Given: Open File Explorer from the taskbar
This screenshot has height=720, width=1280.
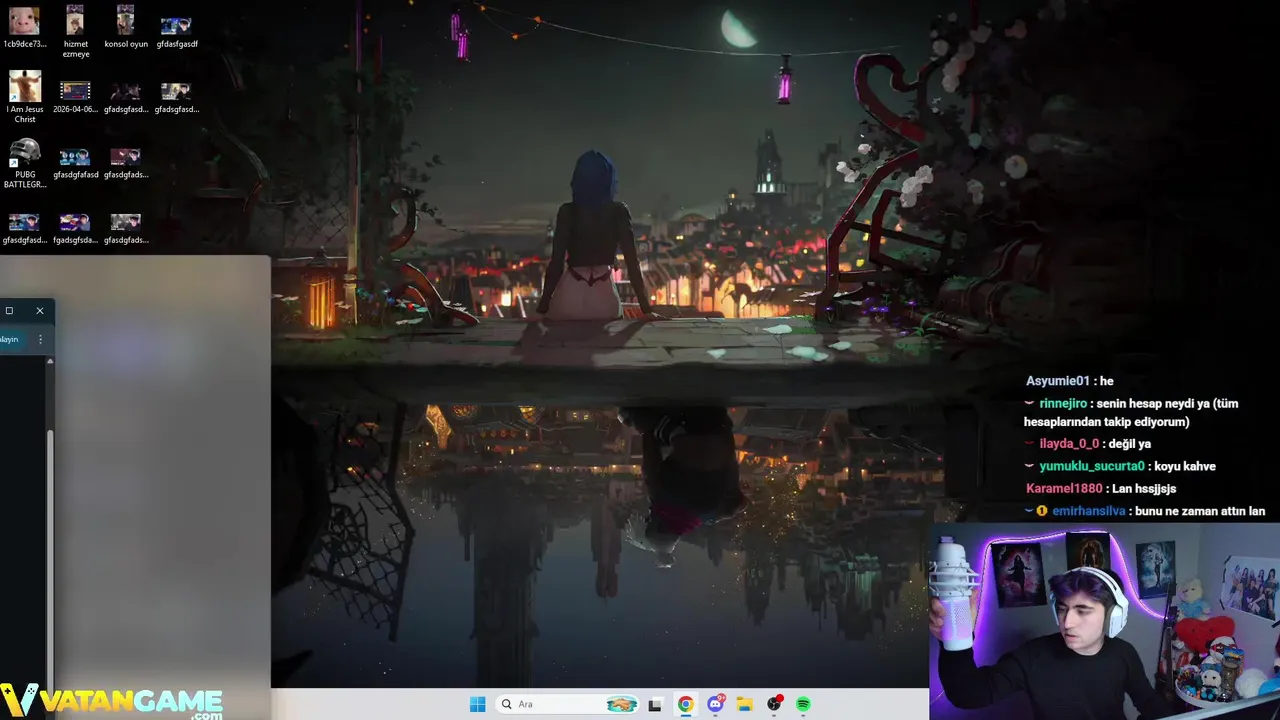Looking at the screenshot, I should point(744,704).
